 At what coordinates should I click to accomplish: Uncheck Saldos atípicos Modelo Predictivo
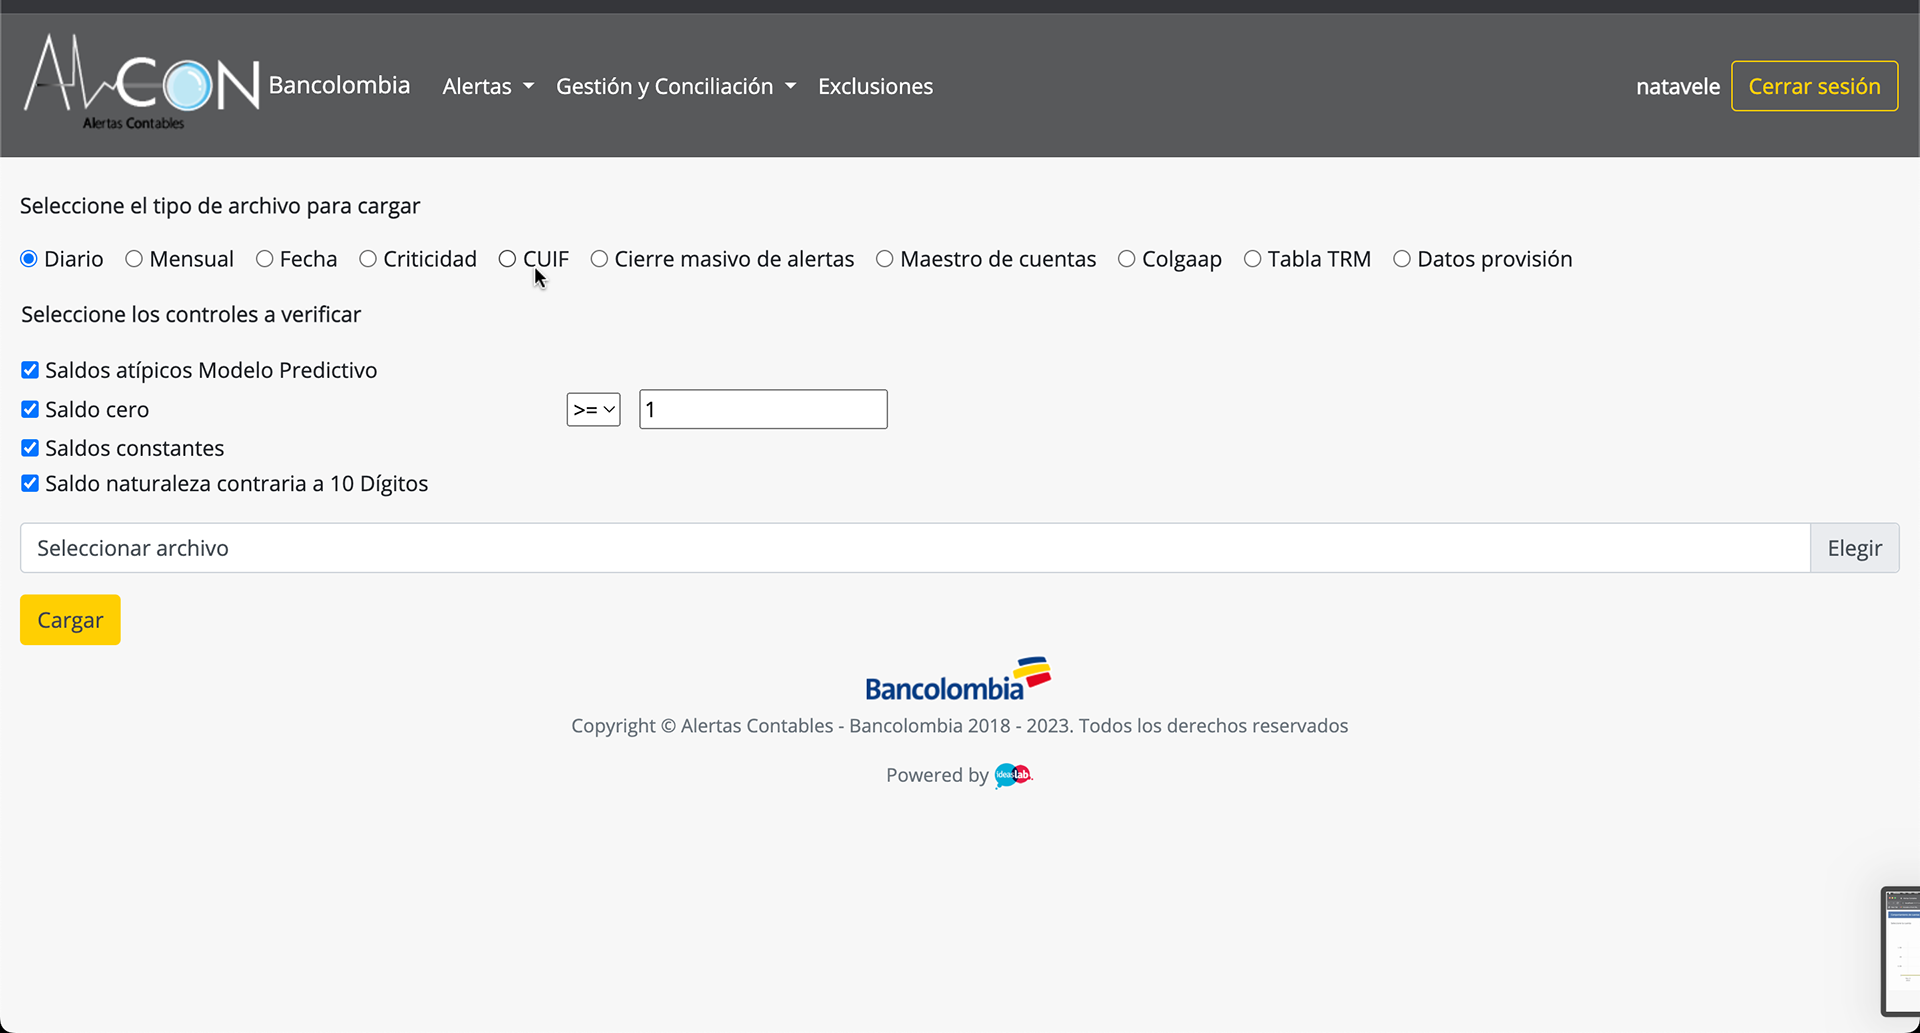(x=30, y=370)
